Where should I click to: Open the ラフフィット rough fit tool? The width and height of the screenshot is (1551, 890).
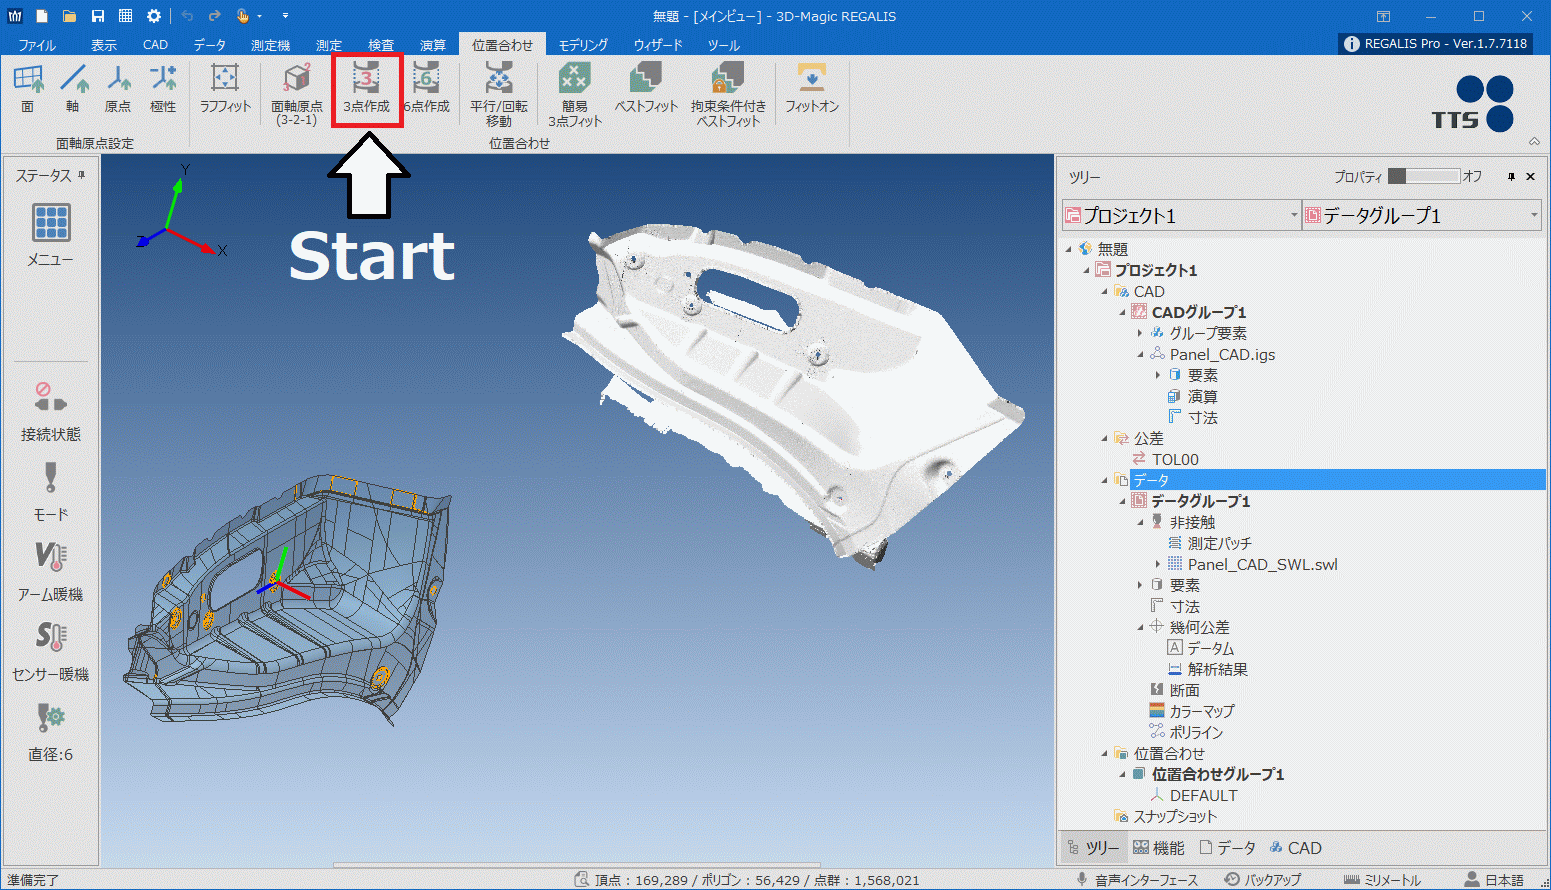[x=225, y=89]
